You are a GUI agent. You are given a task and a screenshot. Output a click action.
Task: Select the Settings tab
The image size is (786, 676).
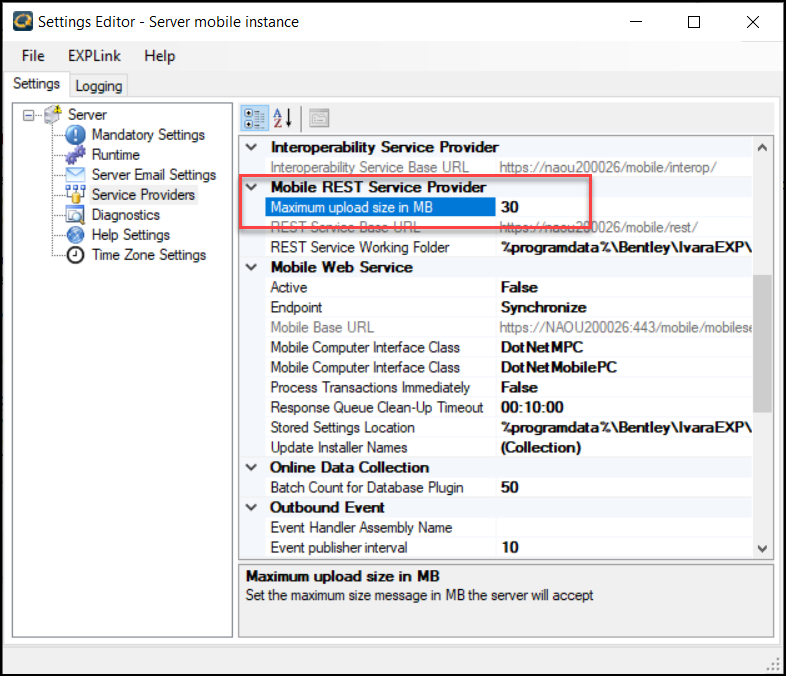tap(36, 84)
